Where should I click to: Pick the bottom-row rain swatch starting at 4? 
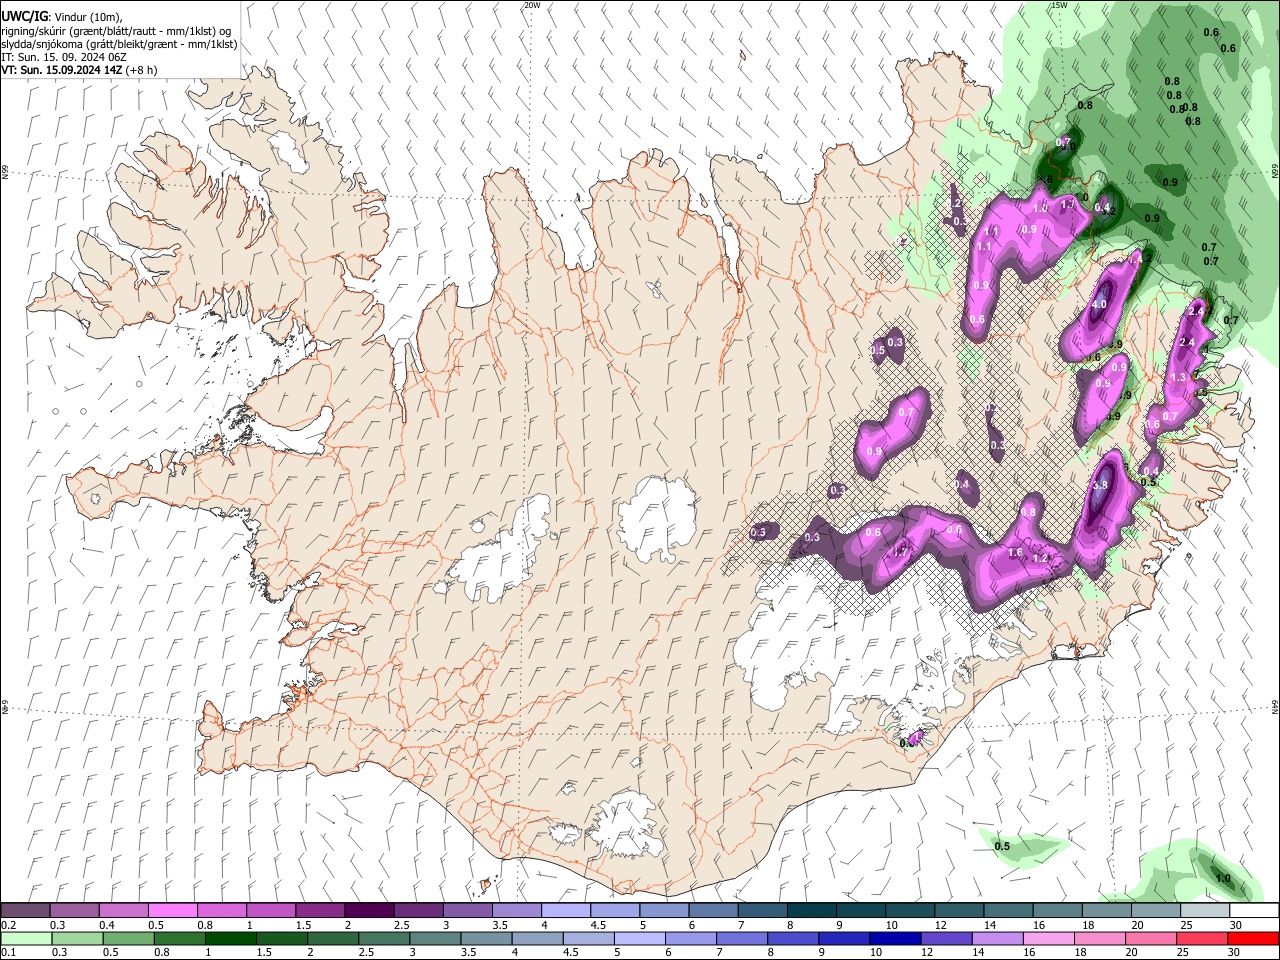click(537, 938)
